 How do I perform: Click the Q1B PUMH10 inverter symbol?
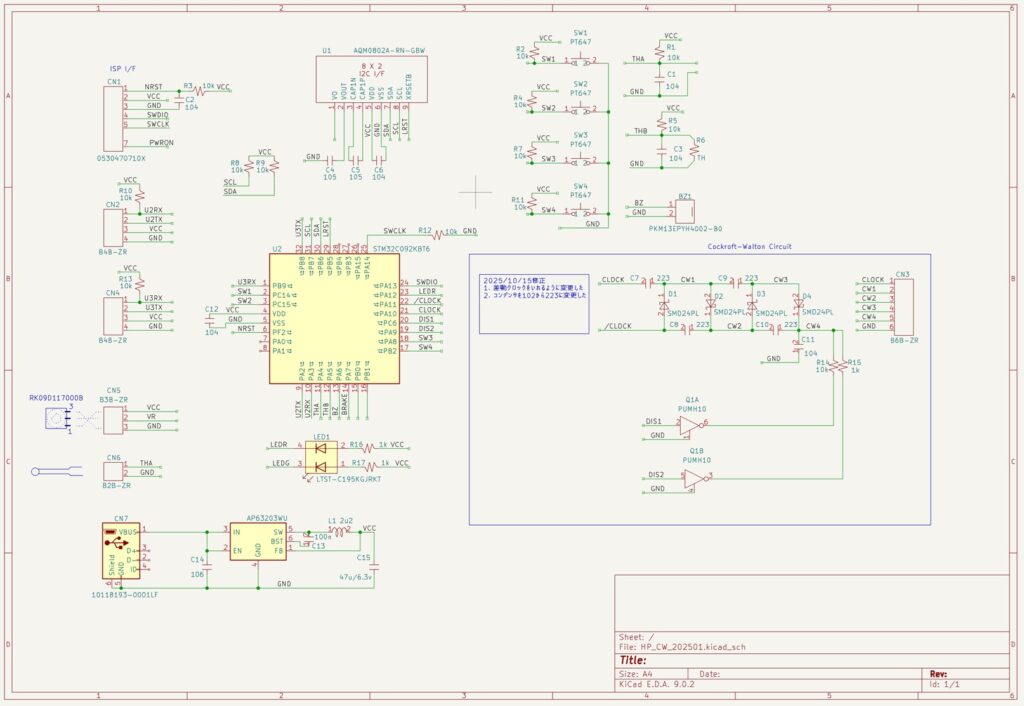[691, 481]
